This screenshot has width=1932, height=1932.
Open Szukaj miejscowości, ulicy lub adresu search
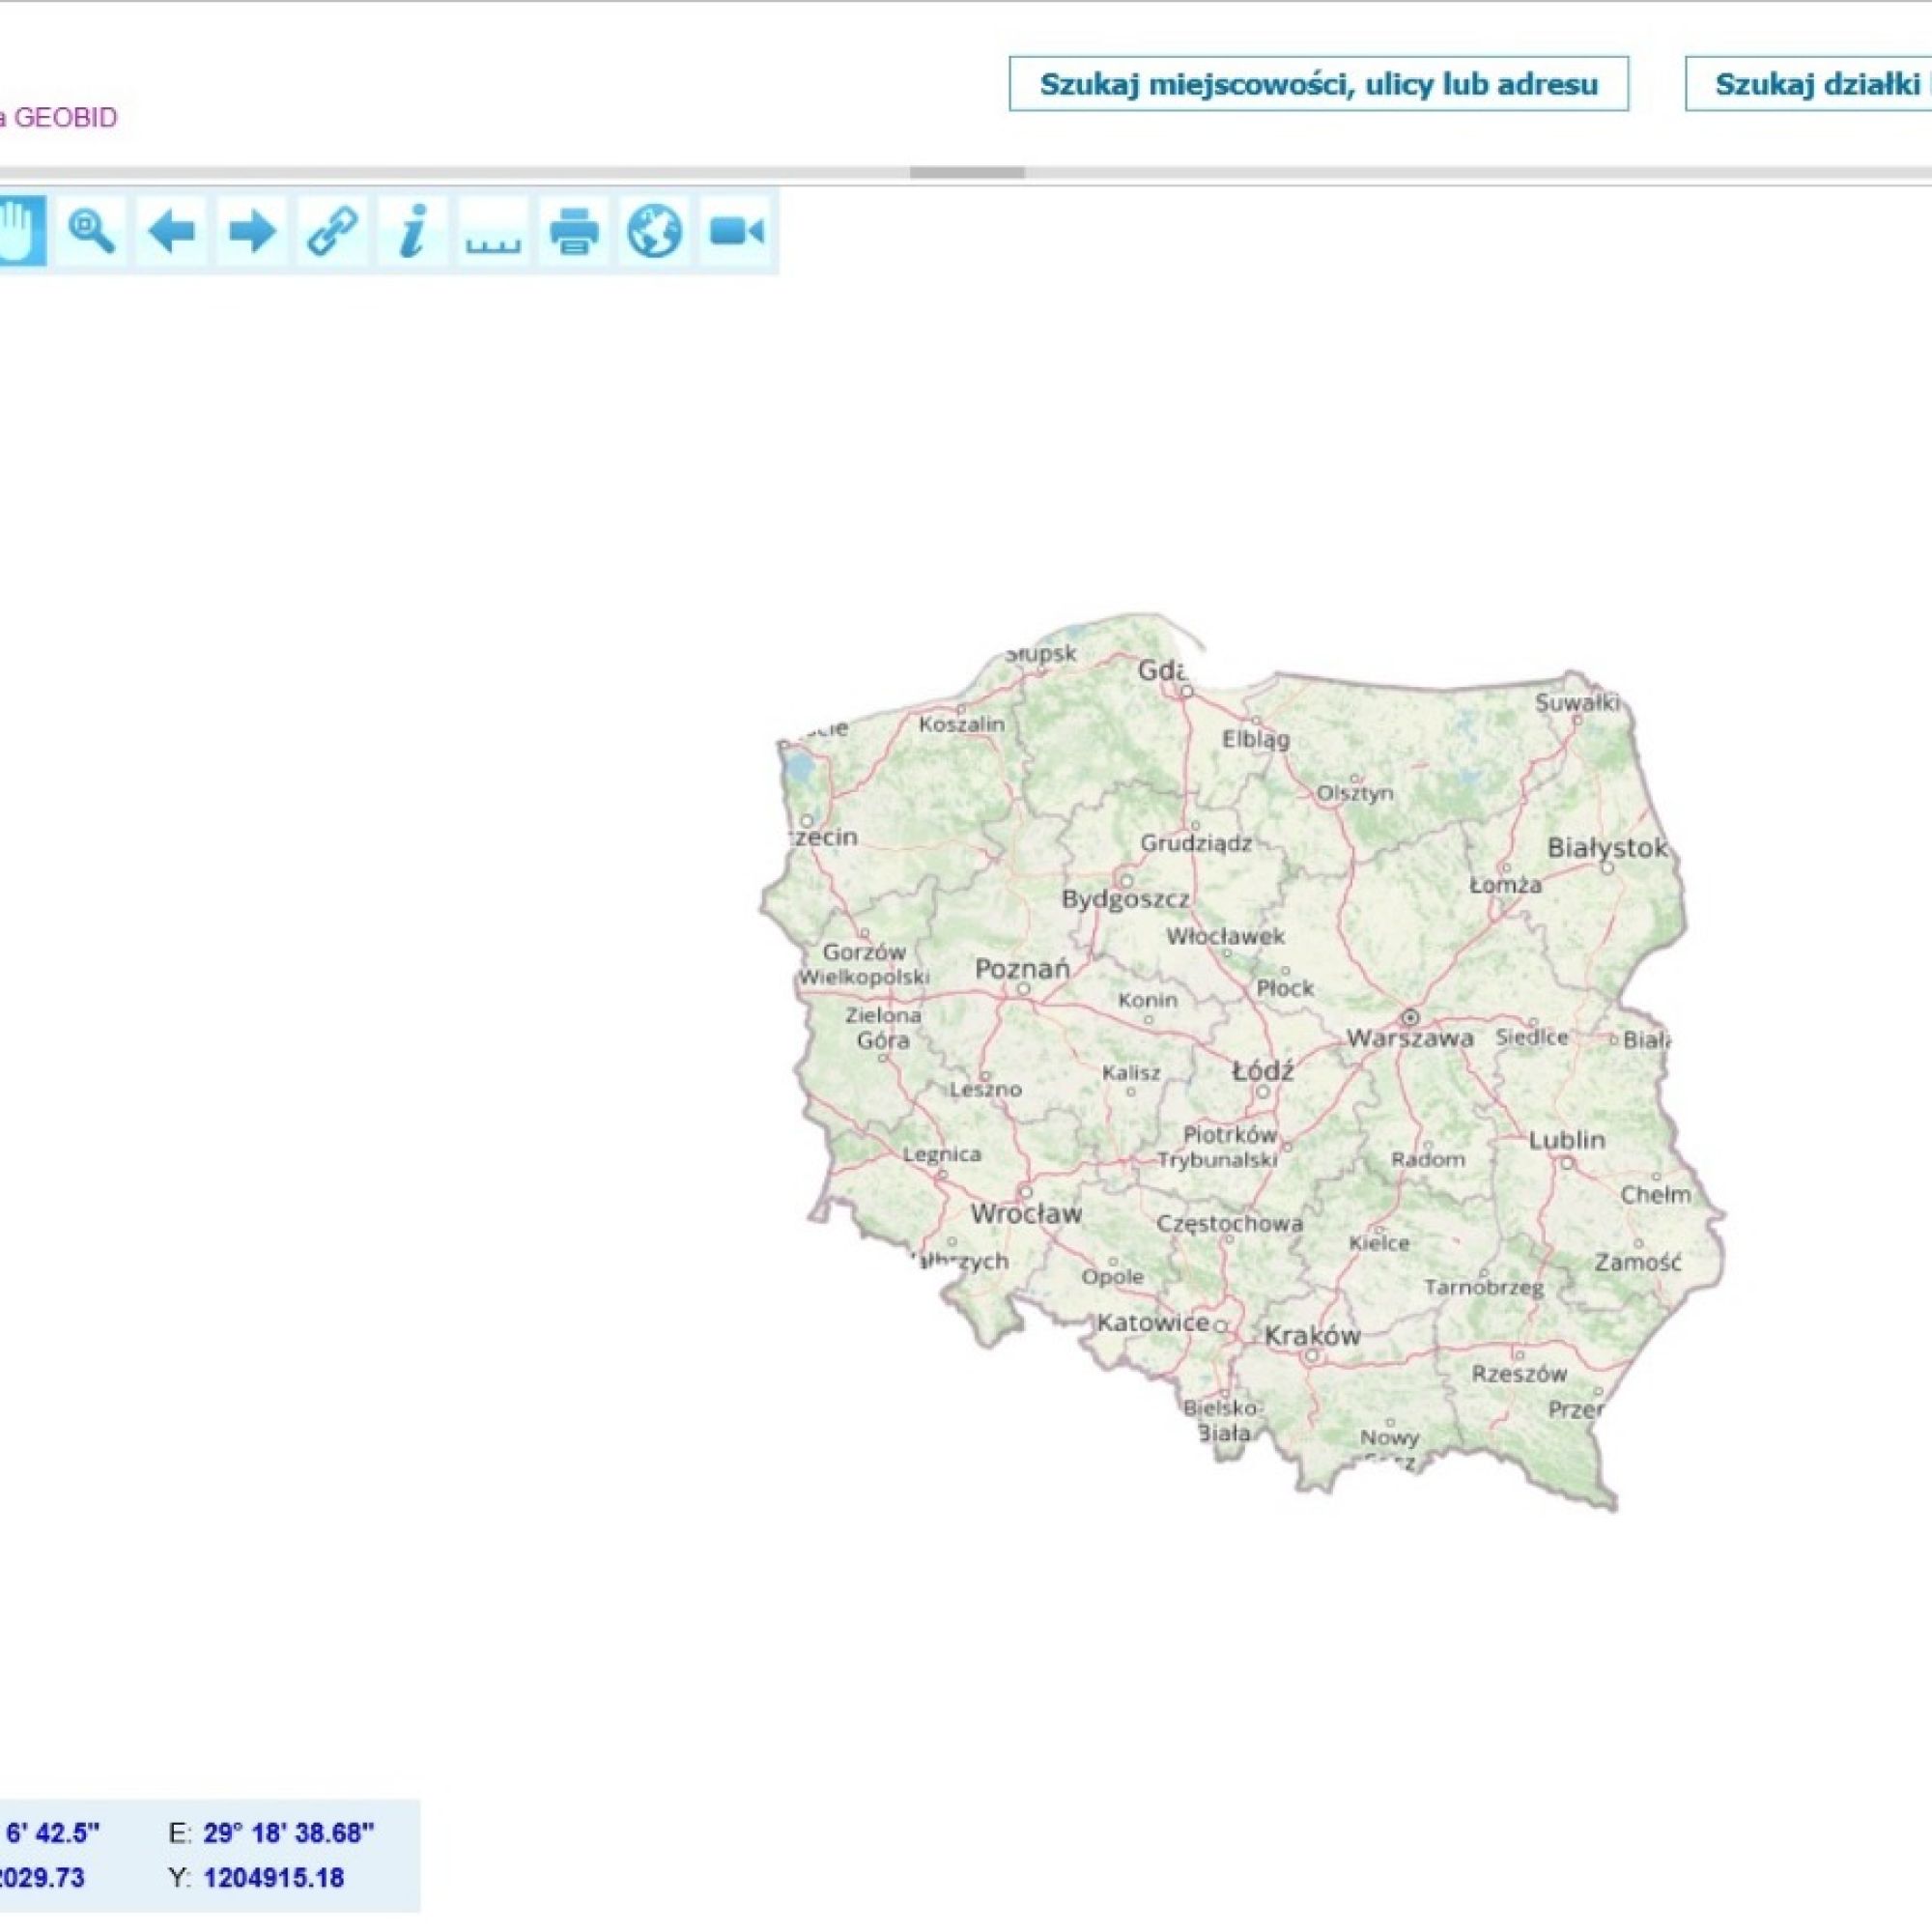click(x=1318, y=84)
